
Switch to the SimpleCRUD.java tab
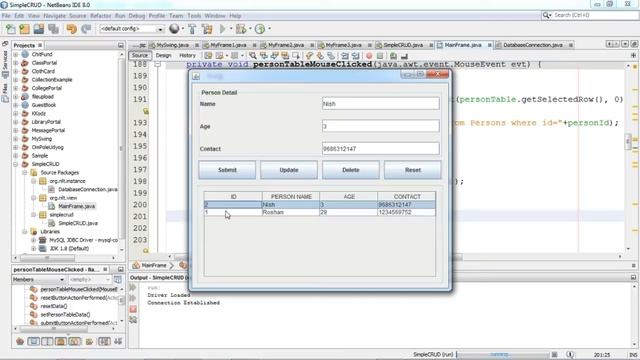pyautogui.click(x=403, y=45)
